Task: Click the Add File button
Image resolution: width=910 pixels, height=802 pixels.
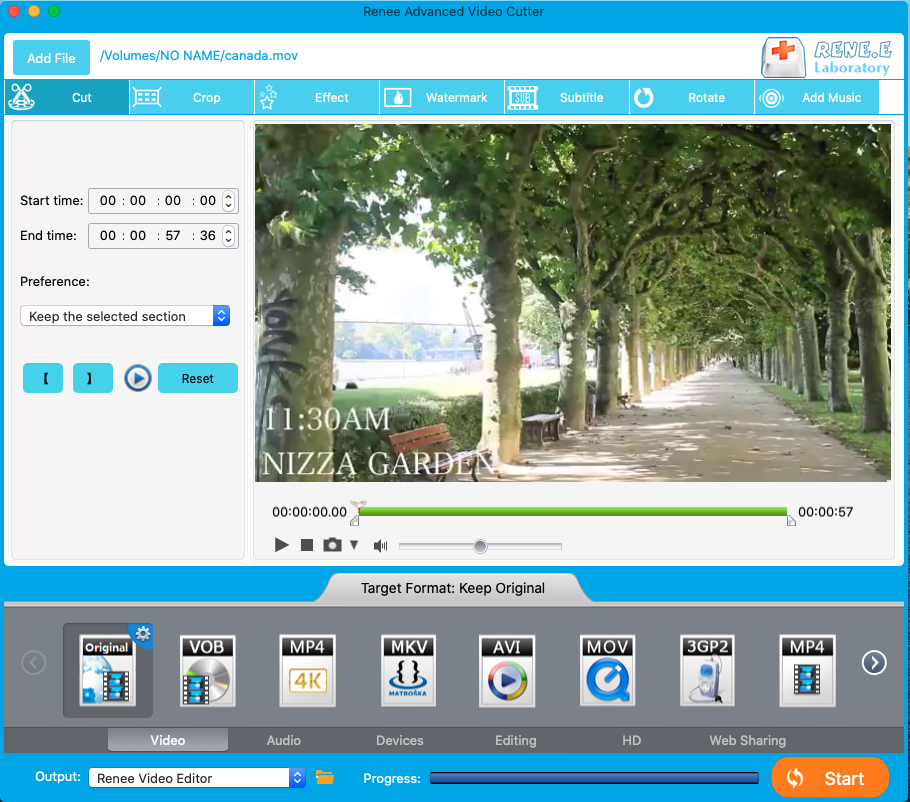Action: click(x=51, y=57)
